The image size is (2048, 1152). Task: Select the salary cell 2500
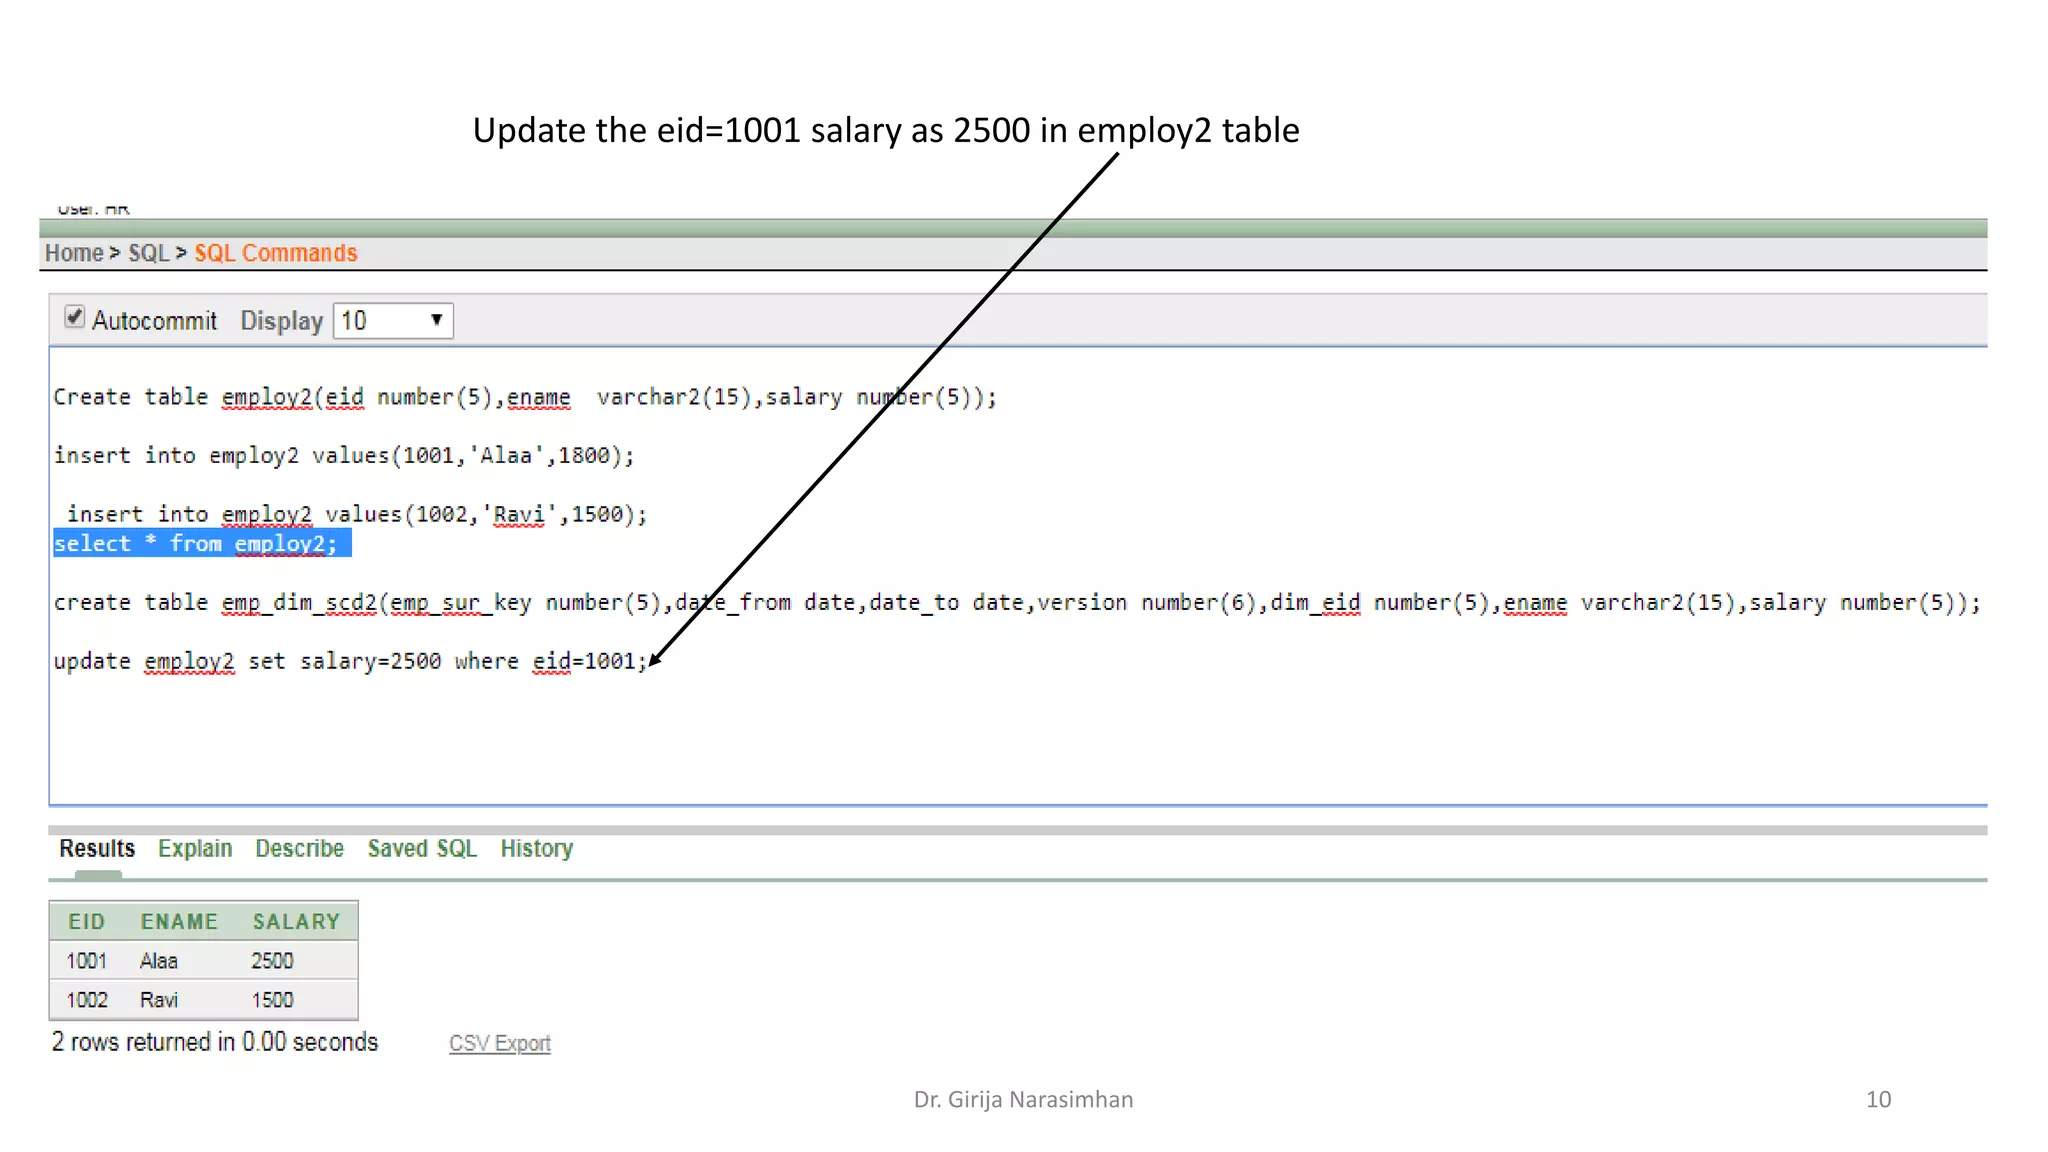coord(272,961)
